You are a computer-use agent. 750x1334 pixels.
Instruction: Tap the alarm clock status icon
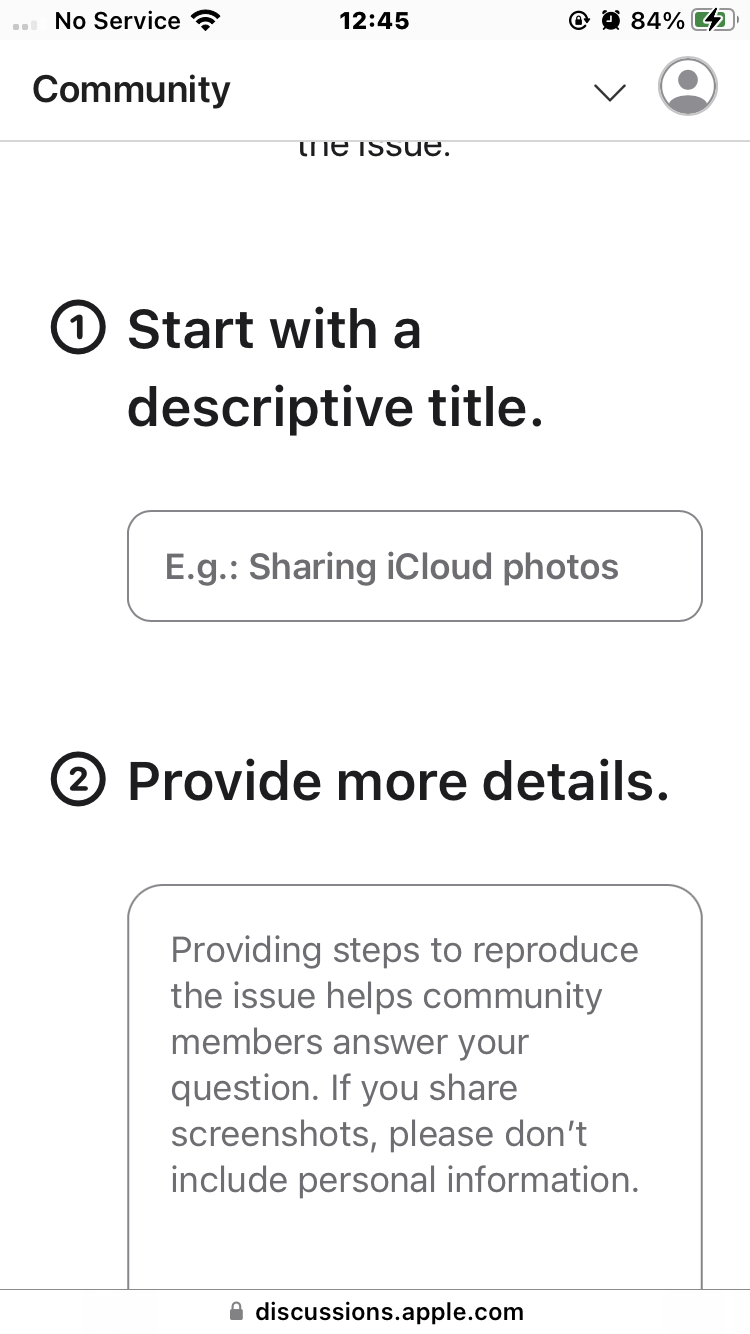(611, 20)
